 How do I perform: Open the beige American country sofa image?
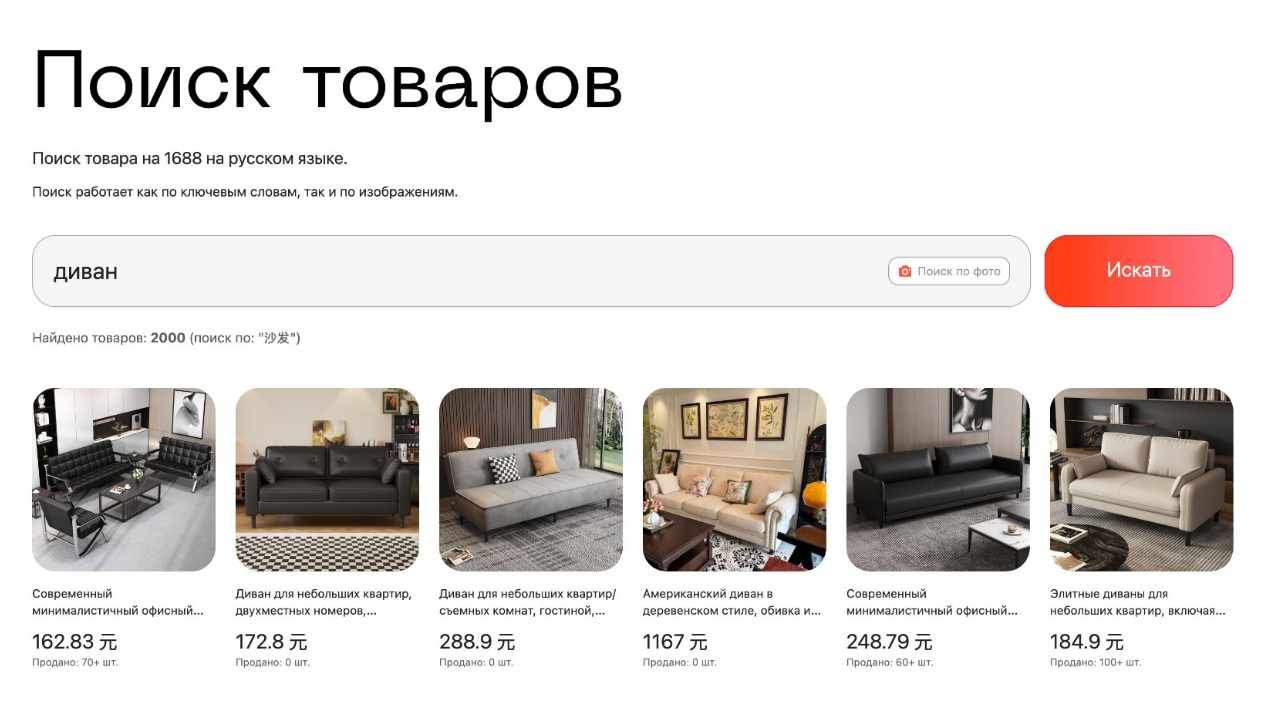(x=734, y=480)
